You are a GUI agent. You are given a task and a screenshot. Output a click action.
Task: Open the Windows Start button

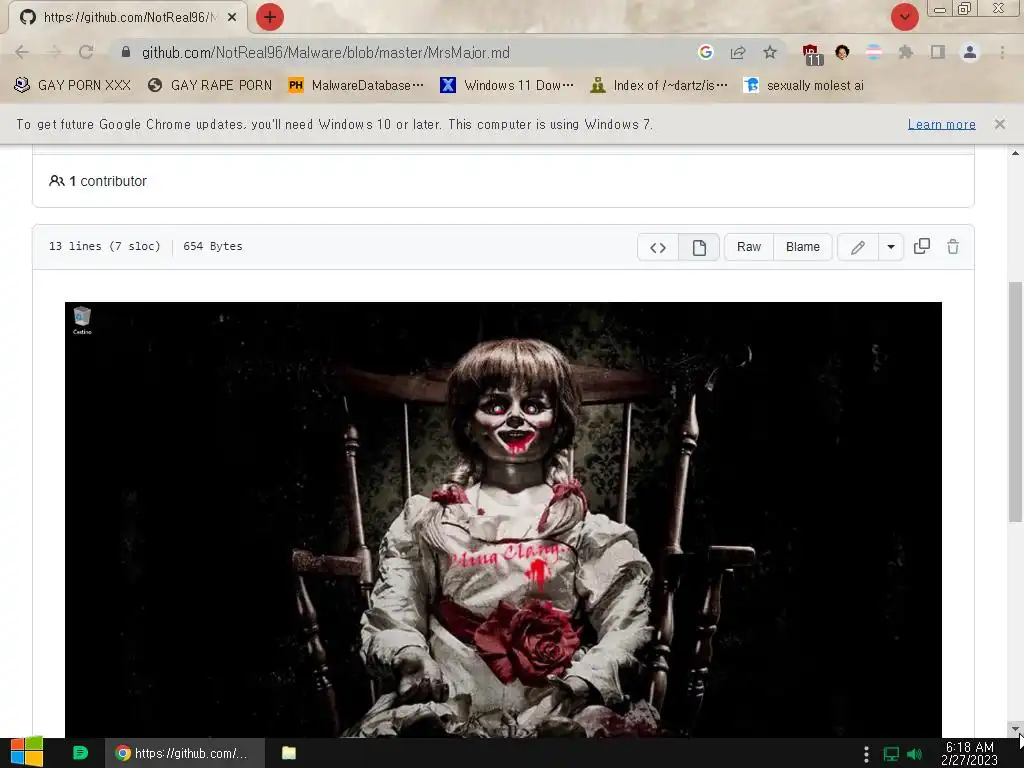coord(26,753)
